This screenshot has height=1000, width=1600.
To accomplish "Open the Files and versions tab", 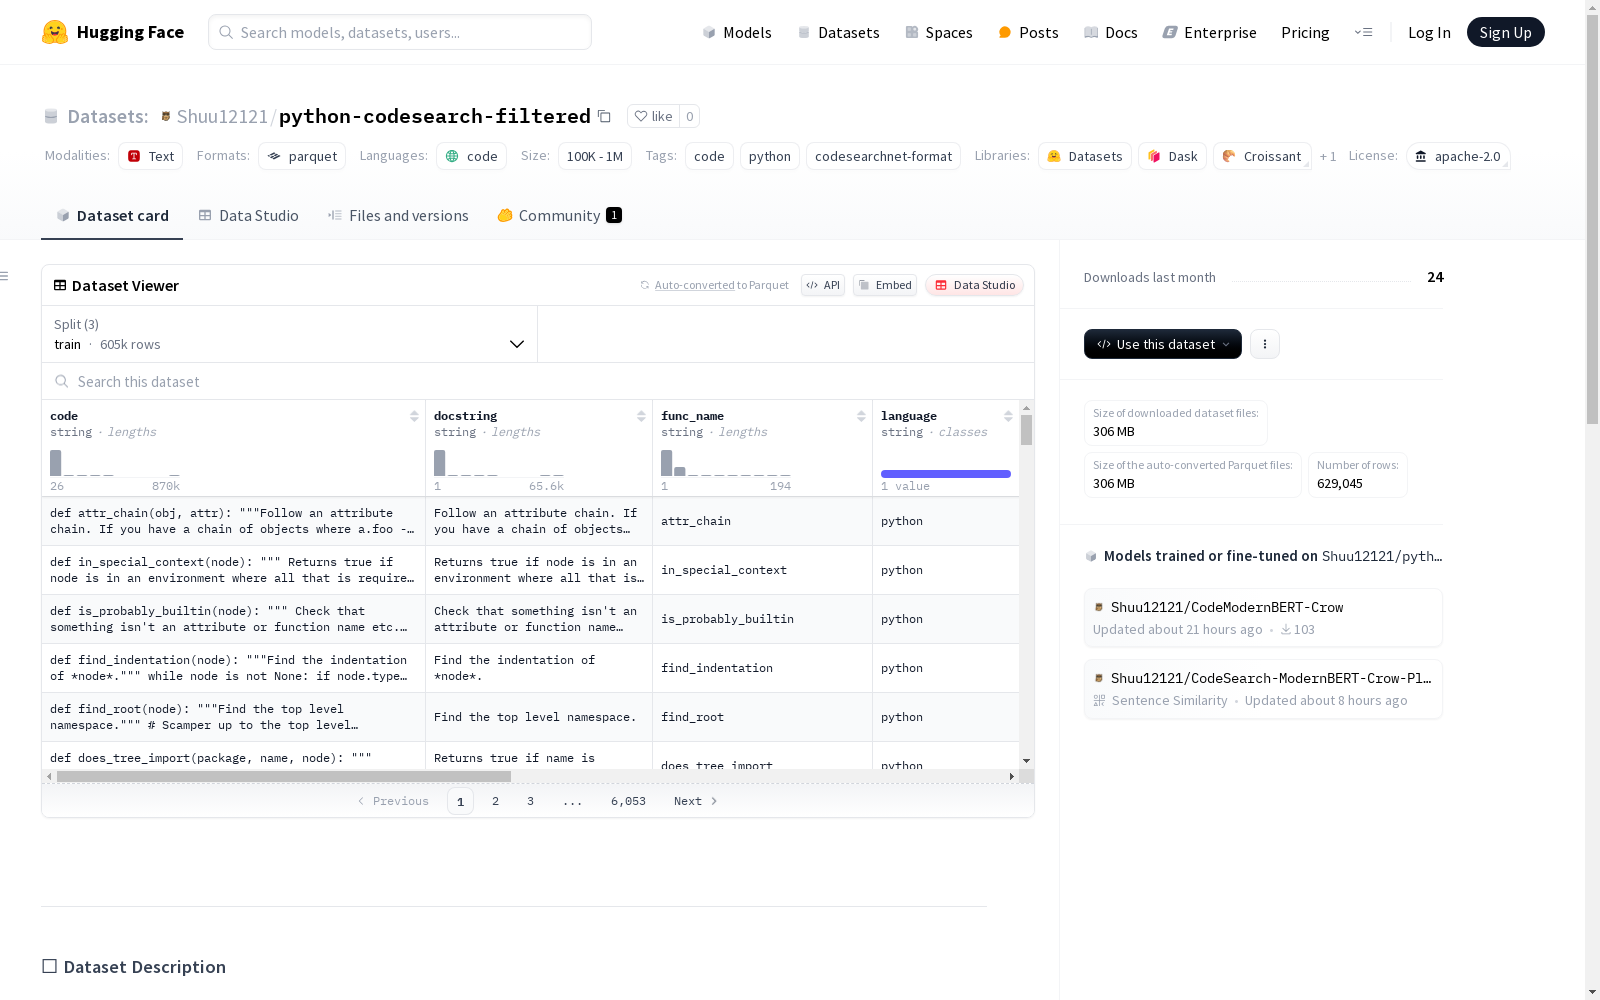I will pos(398,215).
